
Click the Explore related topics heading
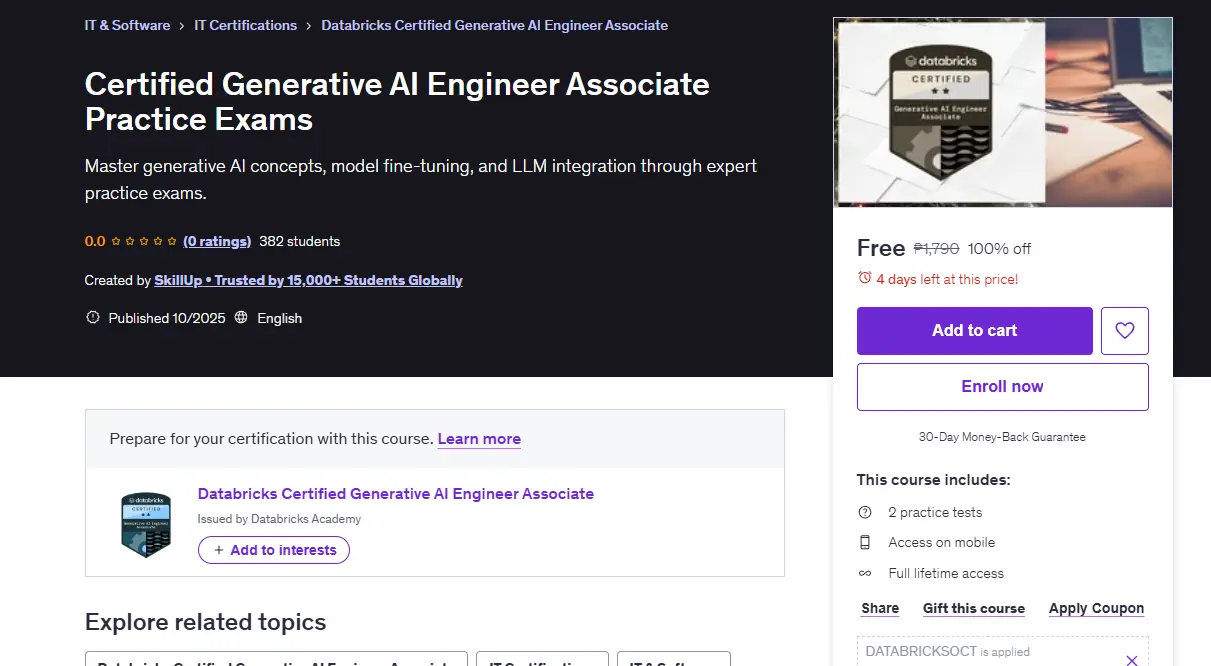point(206,622)
